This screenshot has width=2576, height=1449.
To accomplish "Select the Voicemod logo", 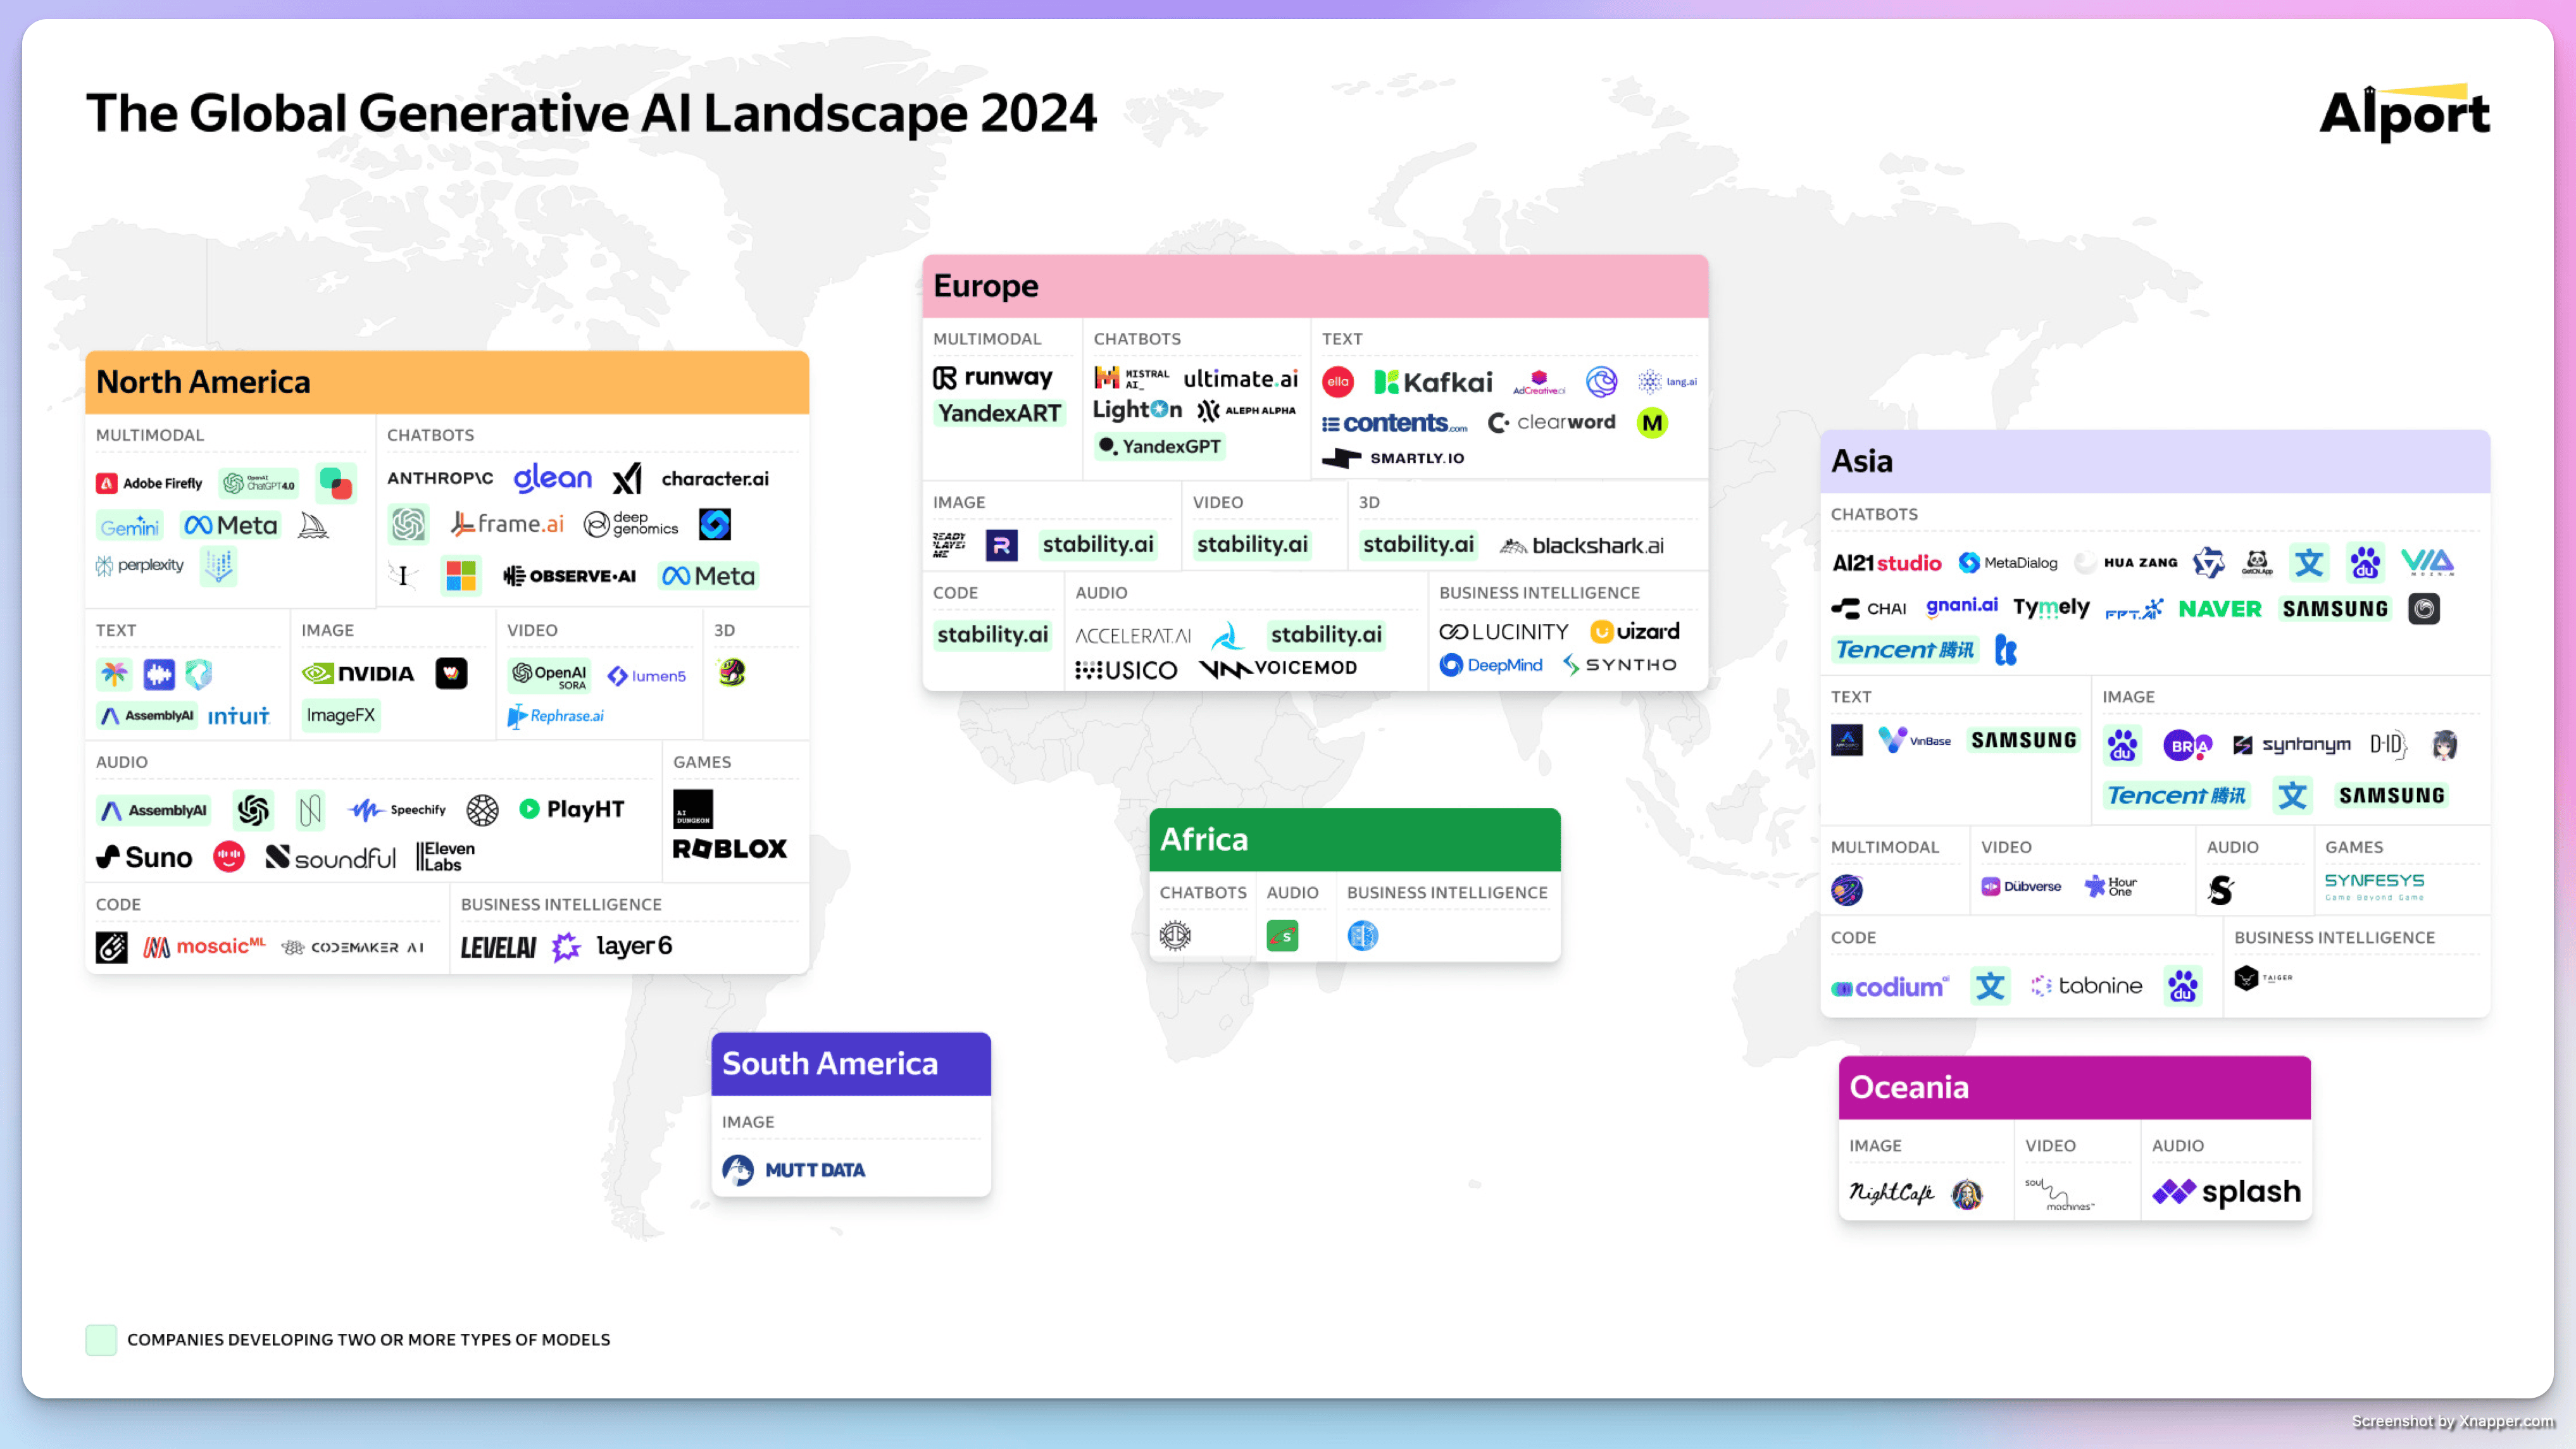I will coord(1278,668).
